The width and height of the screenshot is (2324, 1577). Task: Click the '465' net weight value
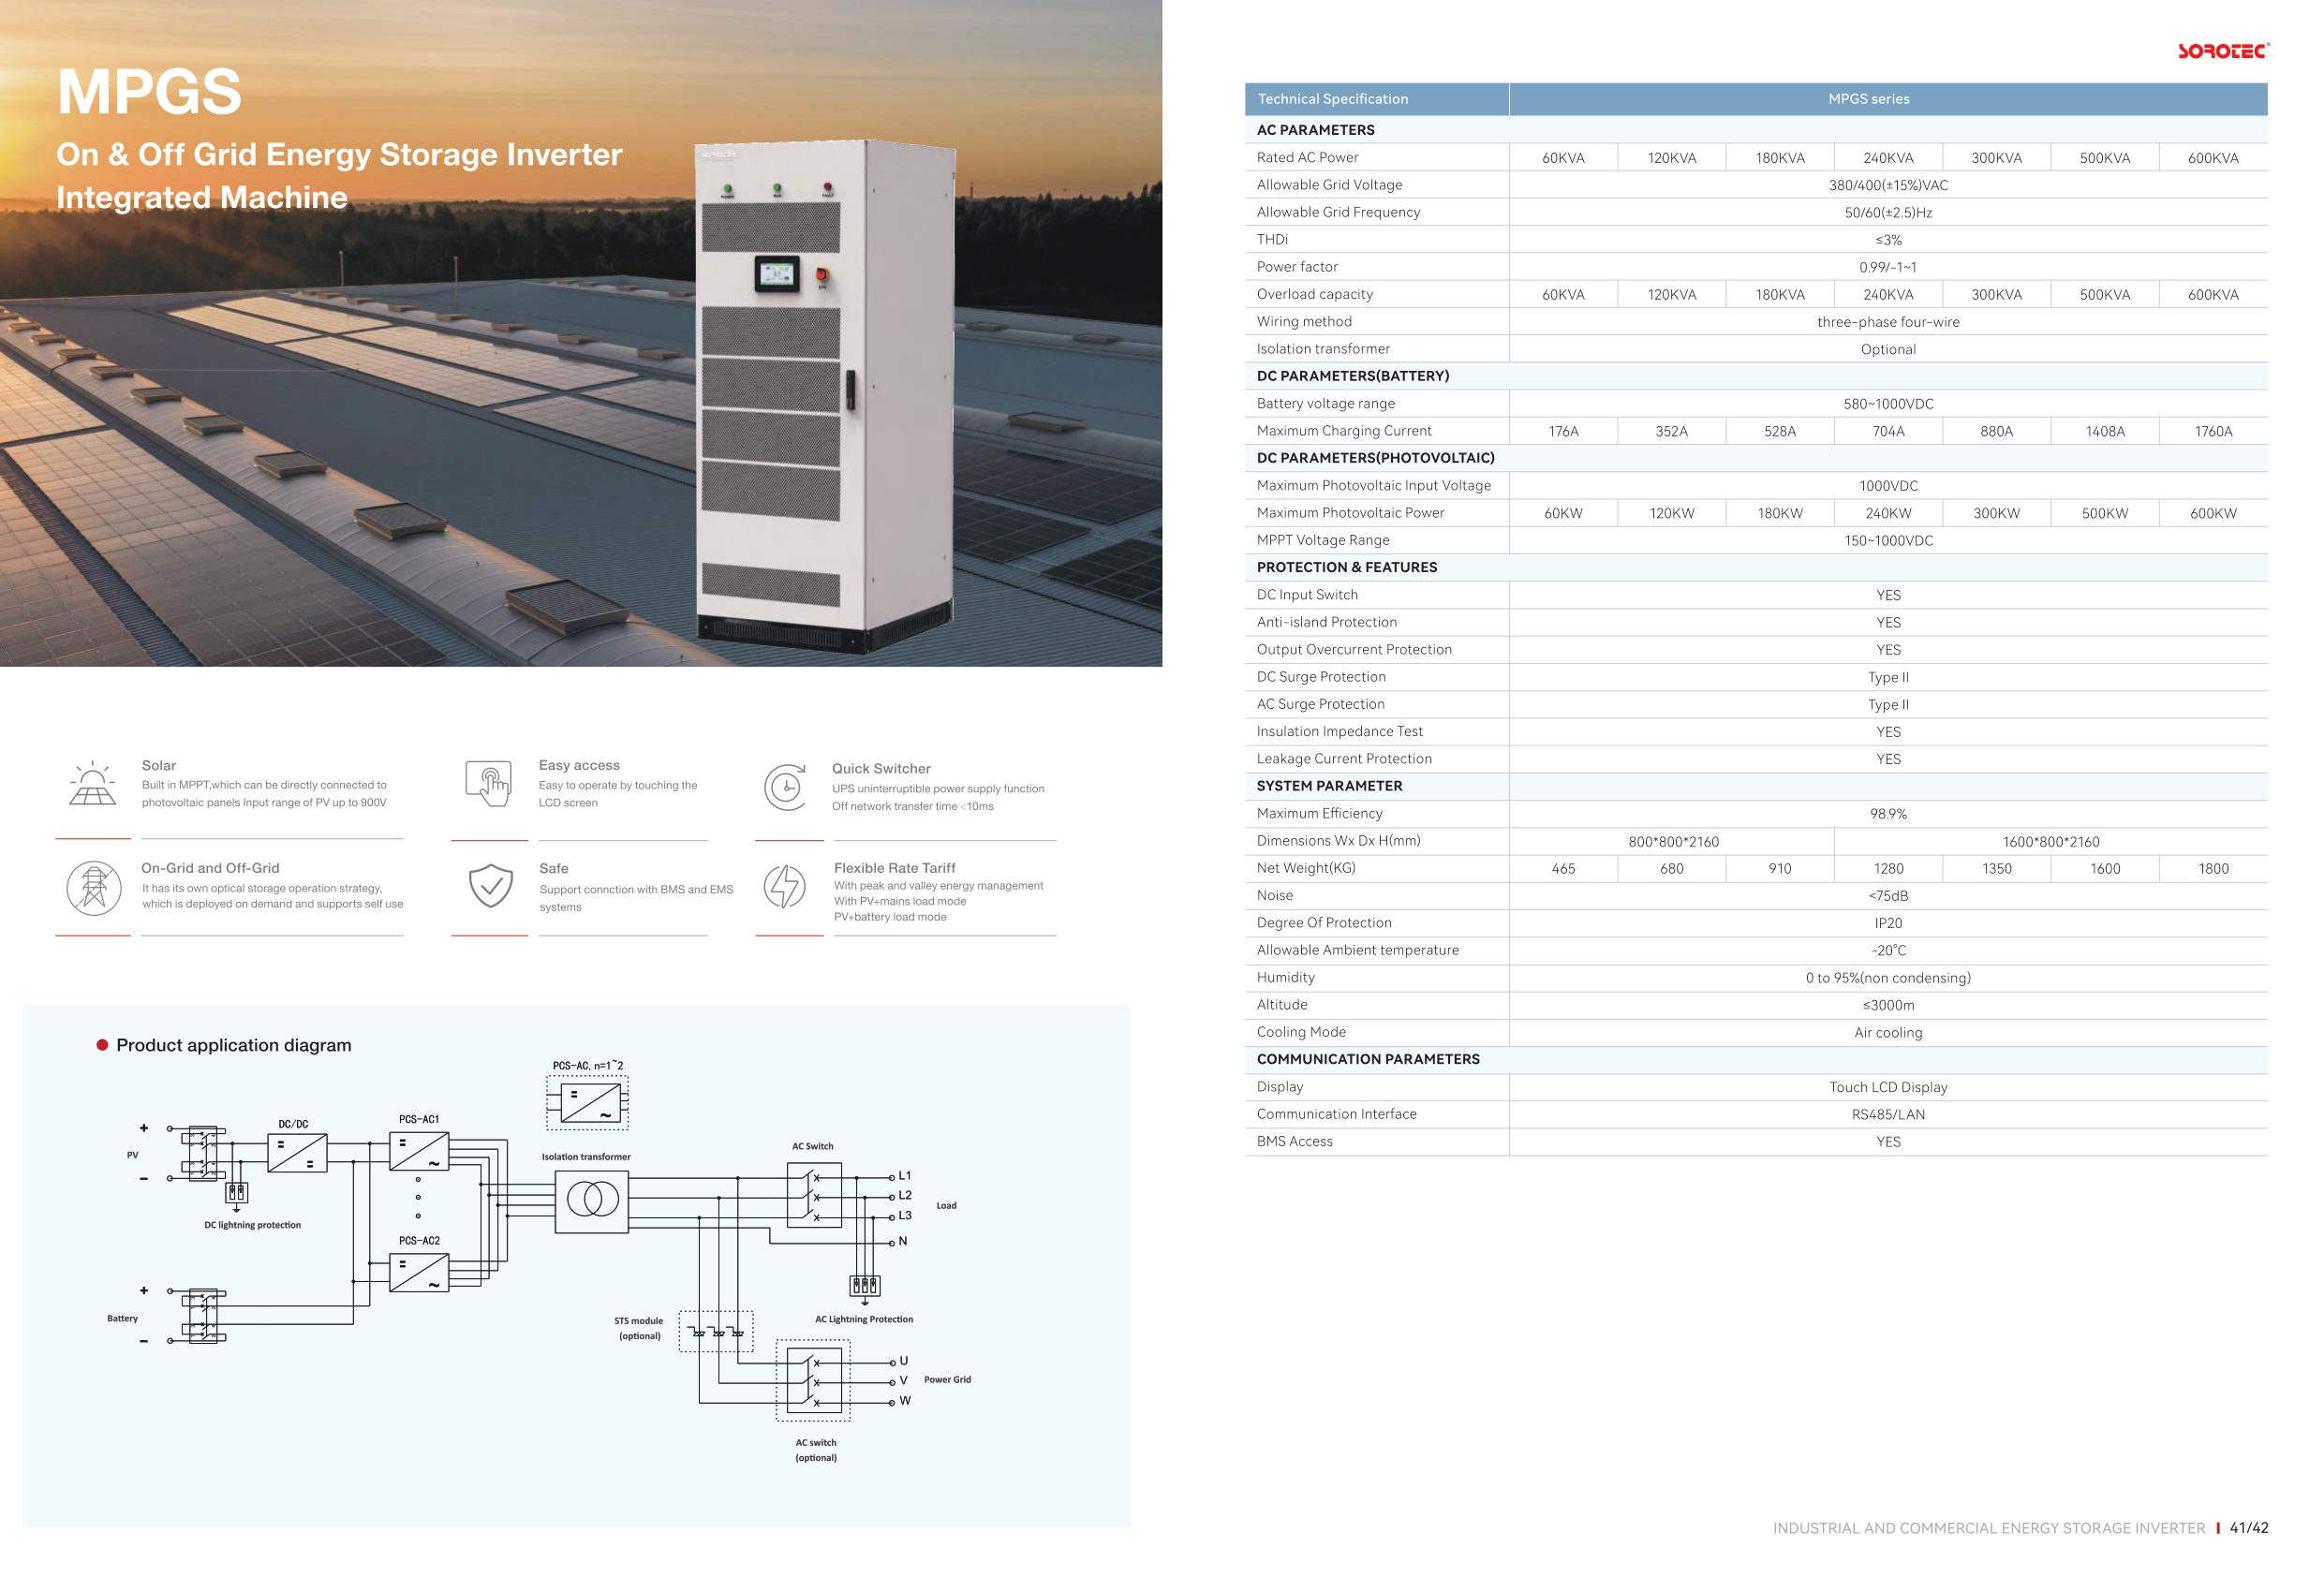[x=1563, y=869]
